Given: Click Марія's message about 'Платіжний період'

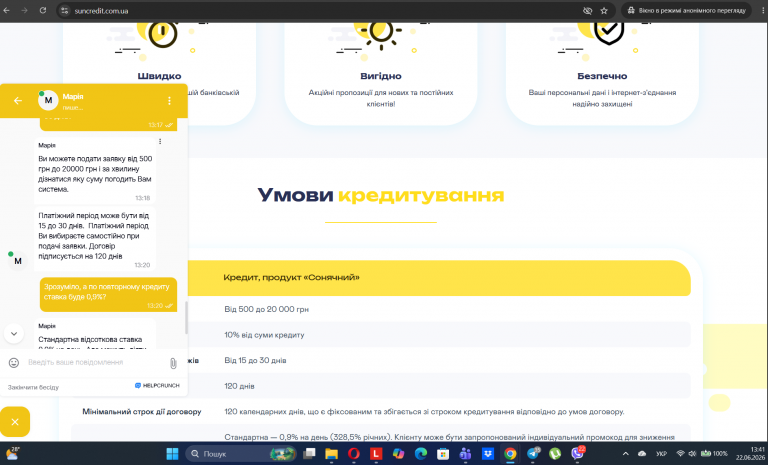Looking at the screenshot, I should coord(95,239).
